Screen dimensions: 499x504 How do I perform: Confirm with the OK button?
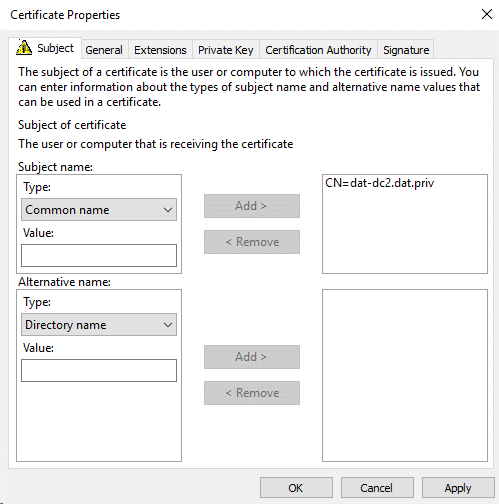tap(296, 488)
